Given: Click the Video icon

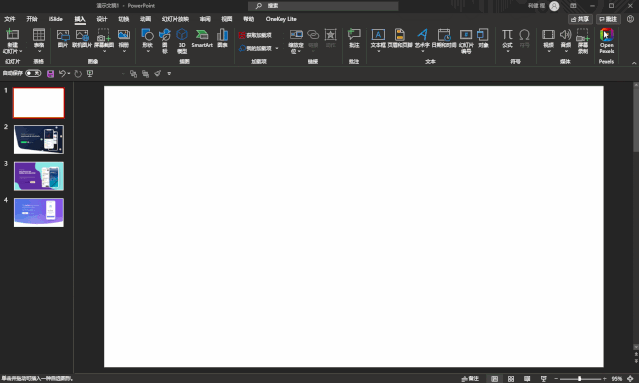Looking at the screenshot, I should pyautogui.click(x=548, y=35).
